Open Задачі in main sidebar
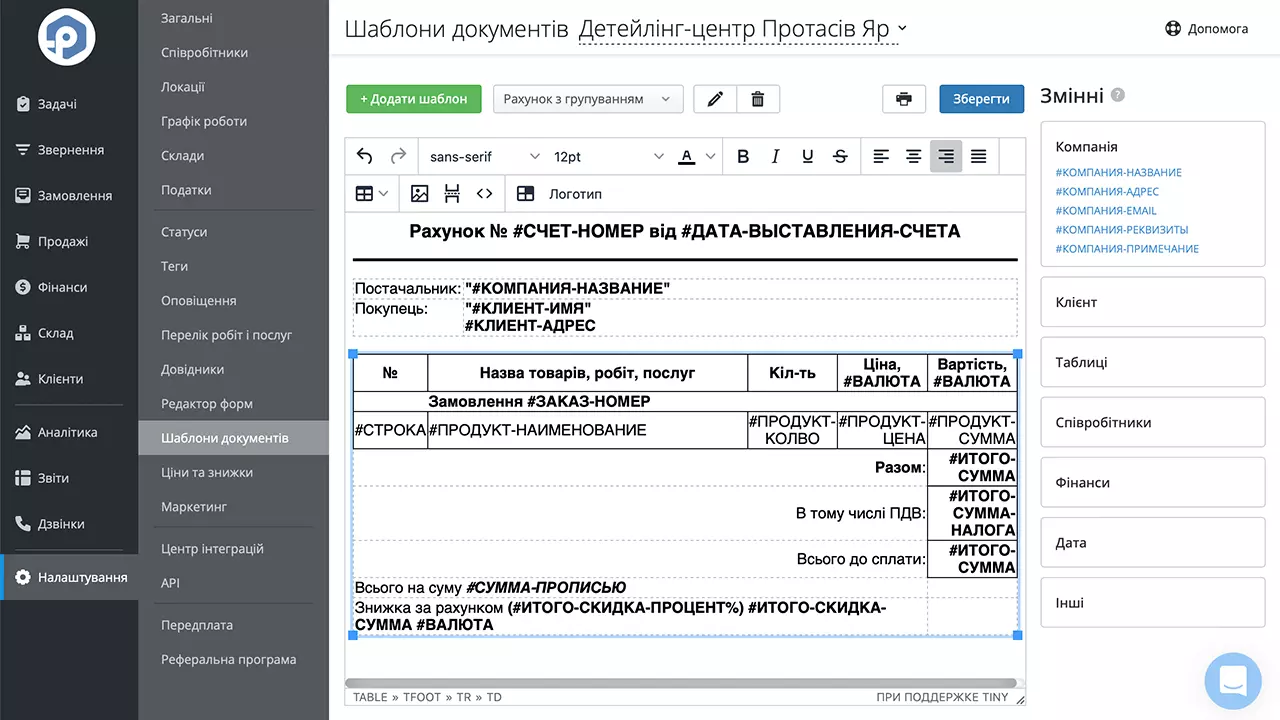Image resolution: width=1280 pixels, height=720 pixels. coord(69,104)
